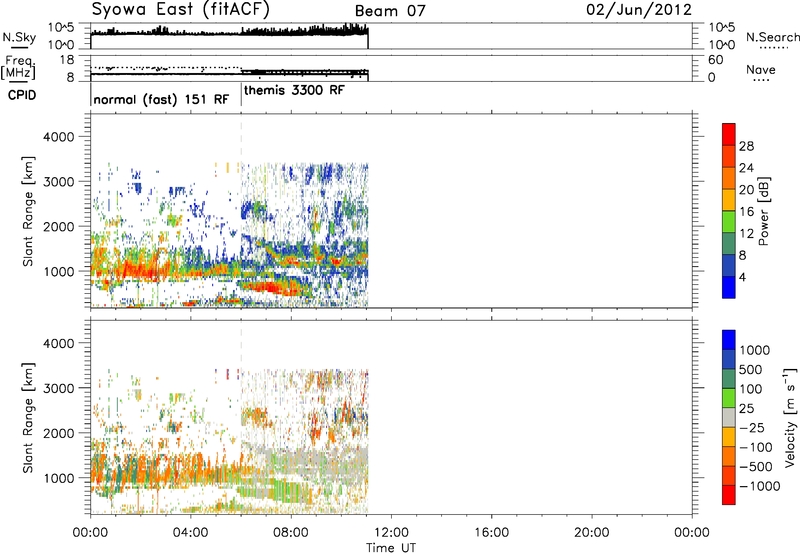Click the 'CPID' row label
This screenshot has width=800, height=554.
coord(22,95)
